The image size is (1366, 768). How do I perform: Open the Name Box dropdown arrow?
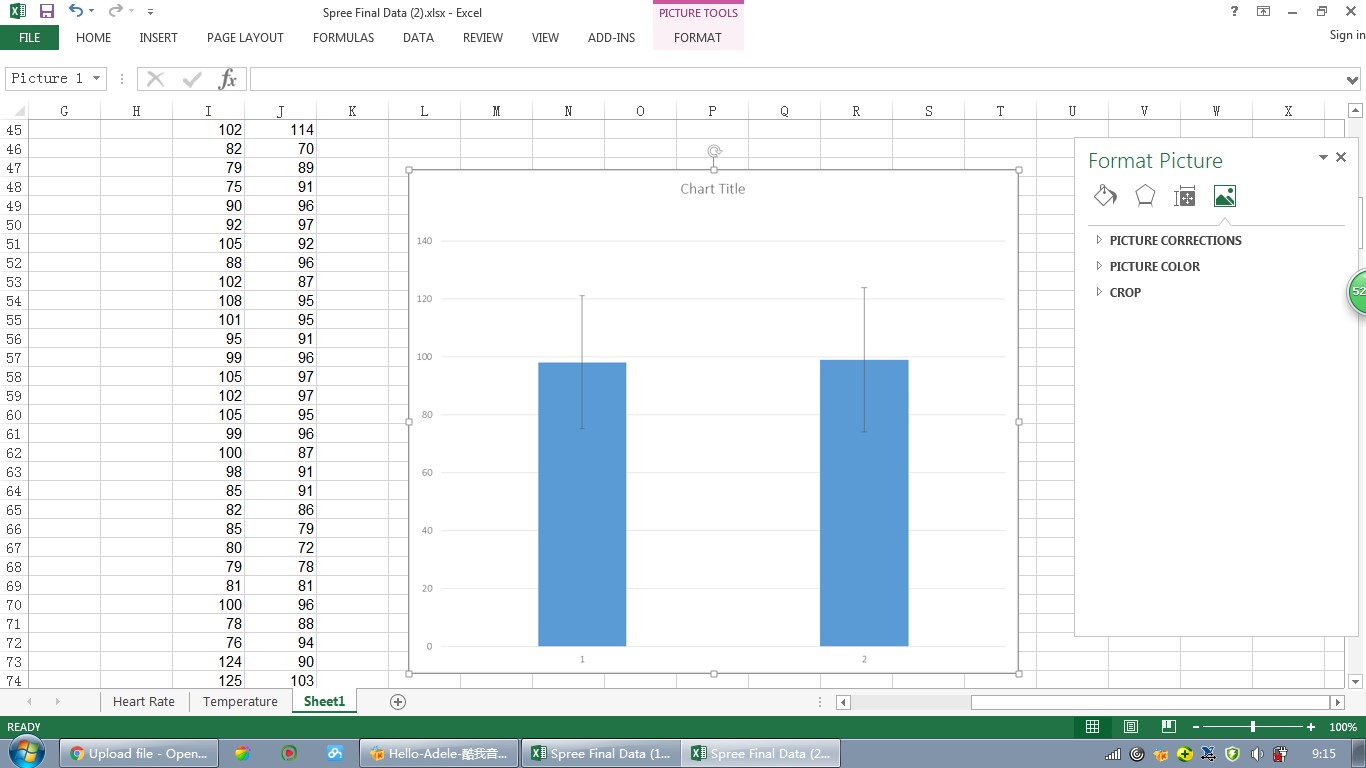(x=97, y=79)
